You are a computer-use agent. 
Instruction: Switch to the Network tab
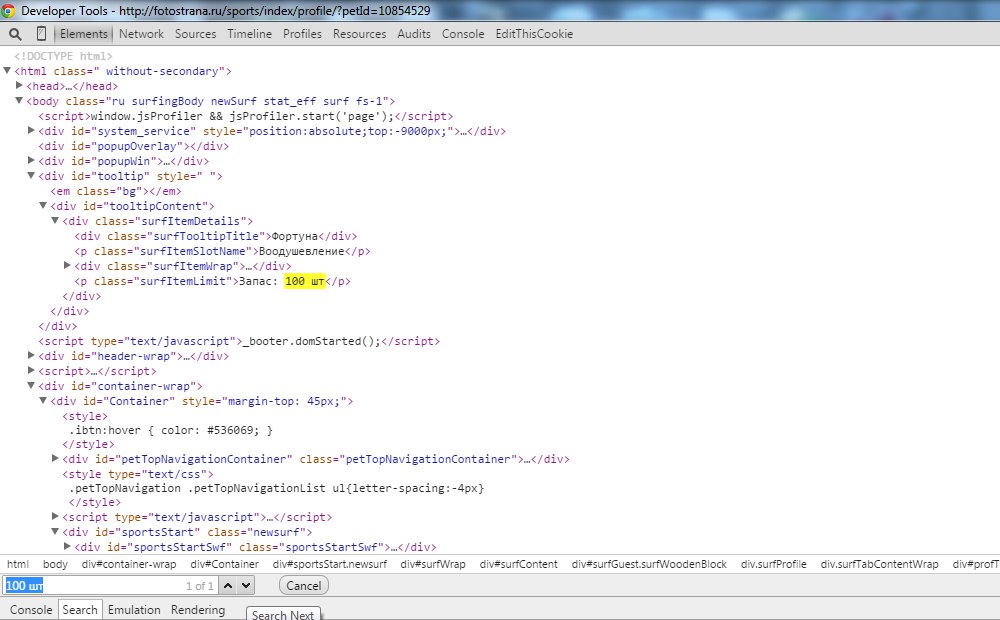(141, 34)
